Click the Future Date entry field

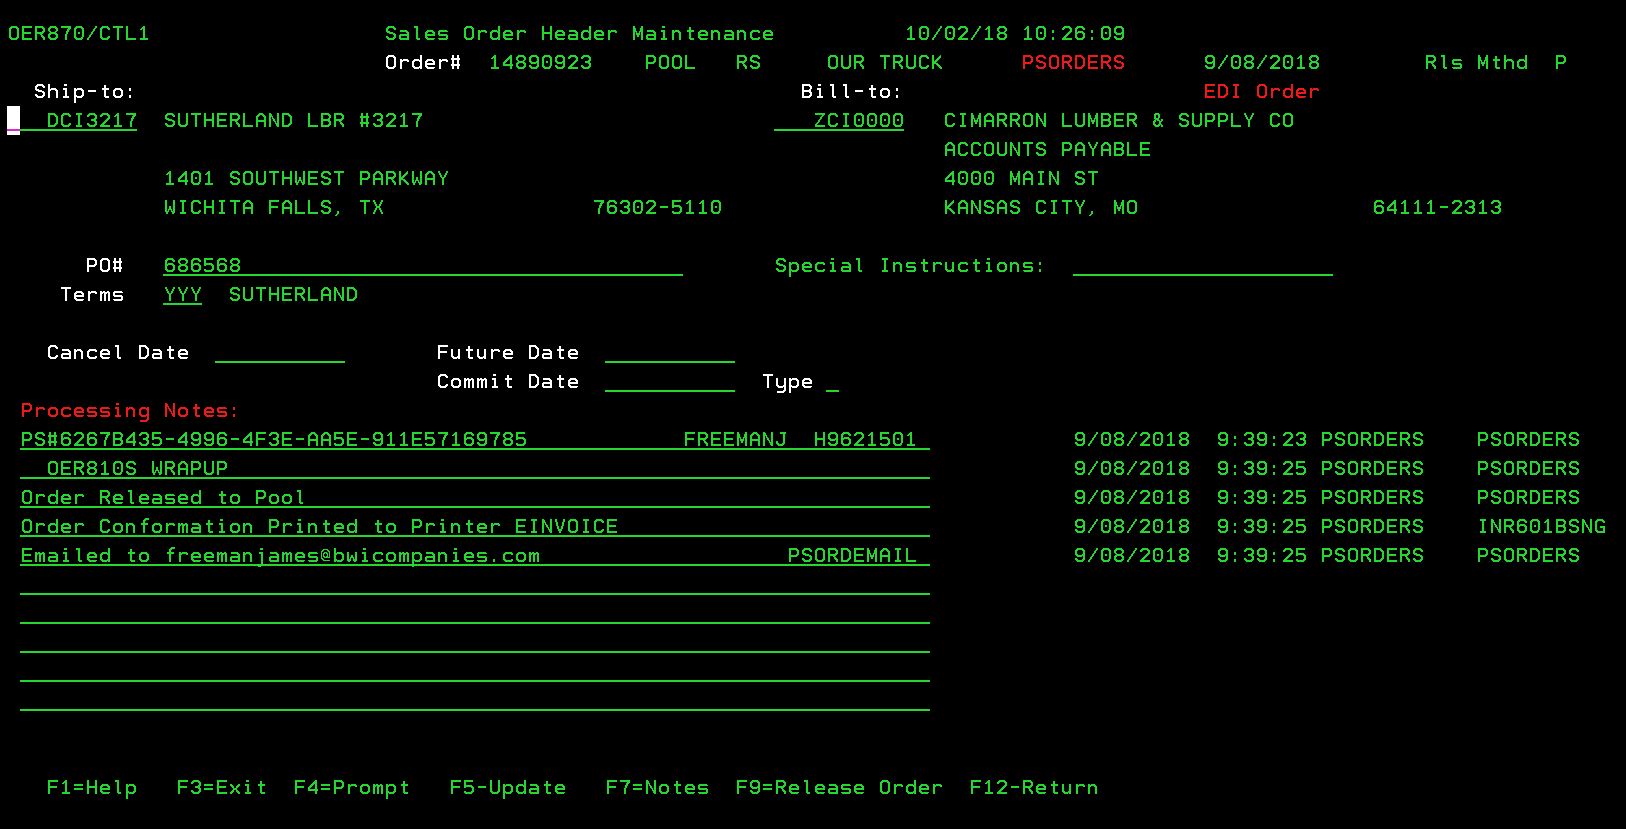tap(669, 353)
